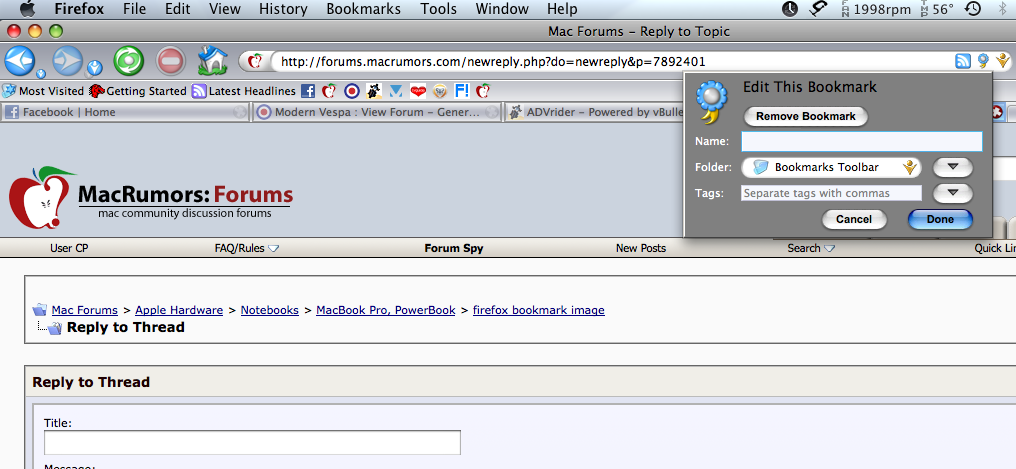Screen dimensions: 1016x469
Task: Open the Bookmarks Toolbar folder dropdown
Action: point(831,167)
